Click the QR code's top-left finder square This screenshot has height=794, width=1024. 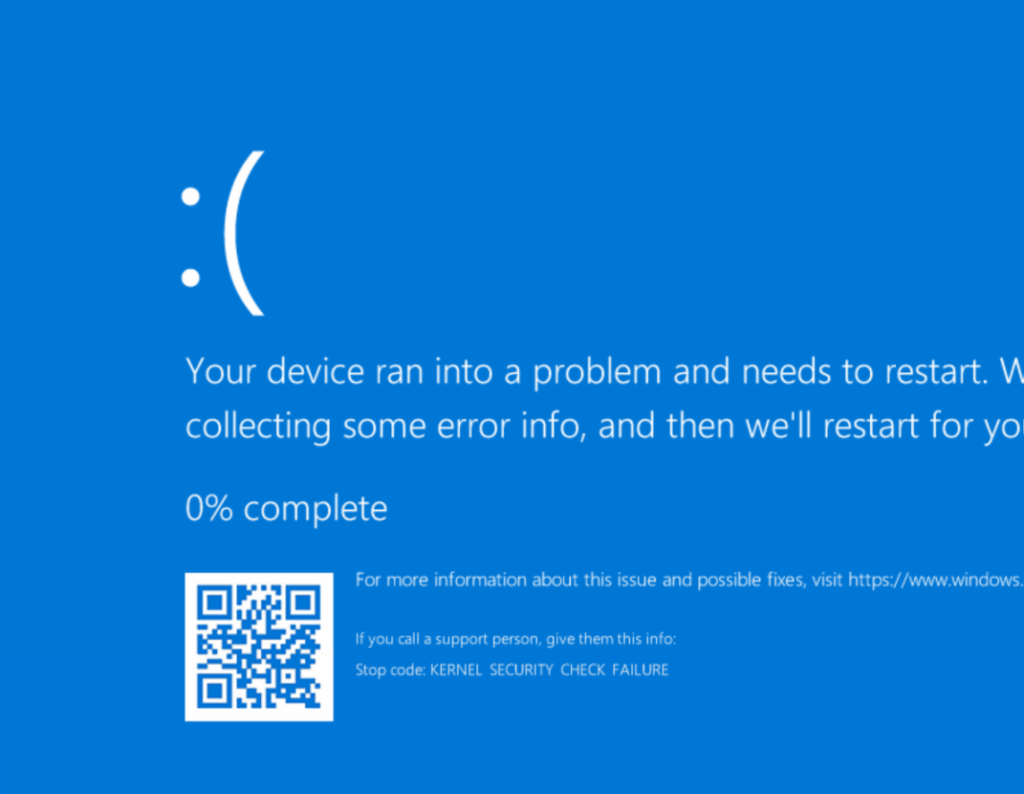pyautogui.click(x=215, y=603)
